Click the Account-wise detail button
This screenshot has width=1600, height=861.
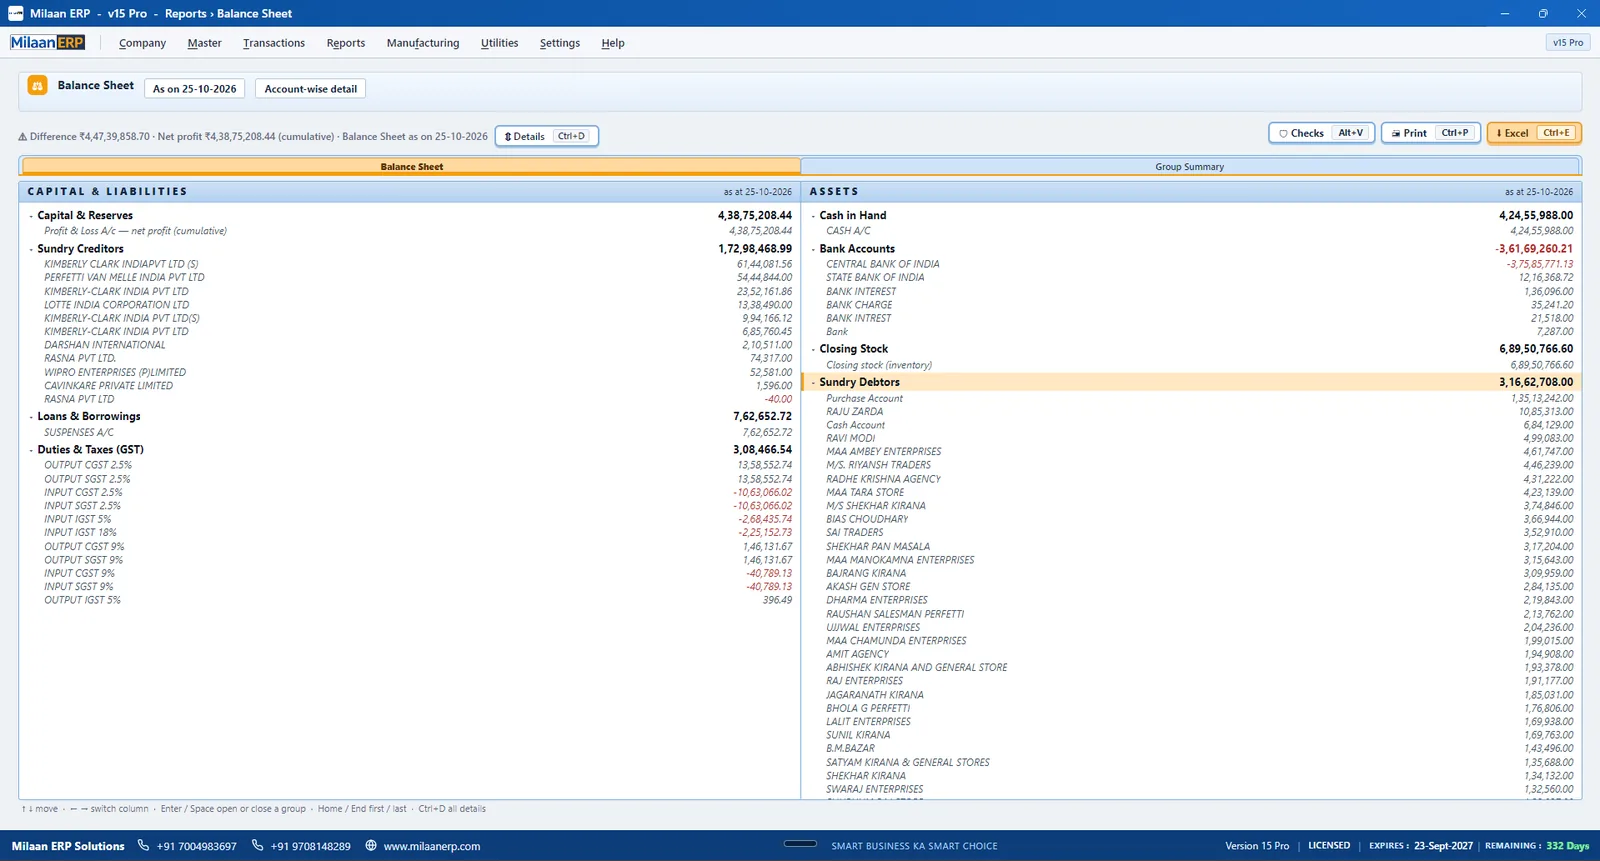310,89
